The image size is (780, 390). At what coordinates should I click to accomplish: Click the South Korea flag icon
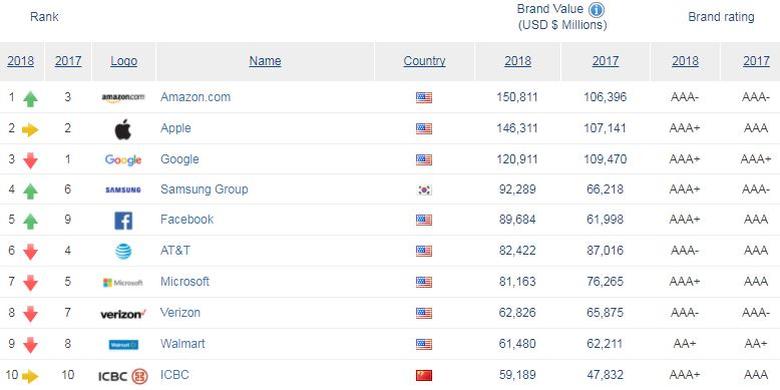[x=424, y=190]
